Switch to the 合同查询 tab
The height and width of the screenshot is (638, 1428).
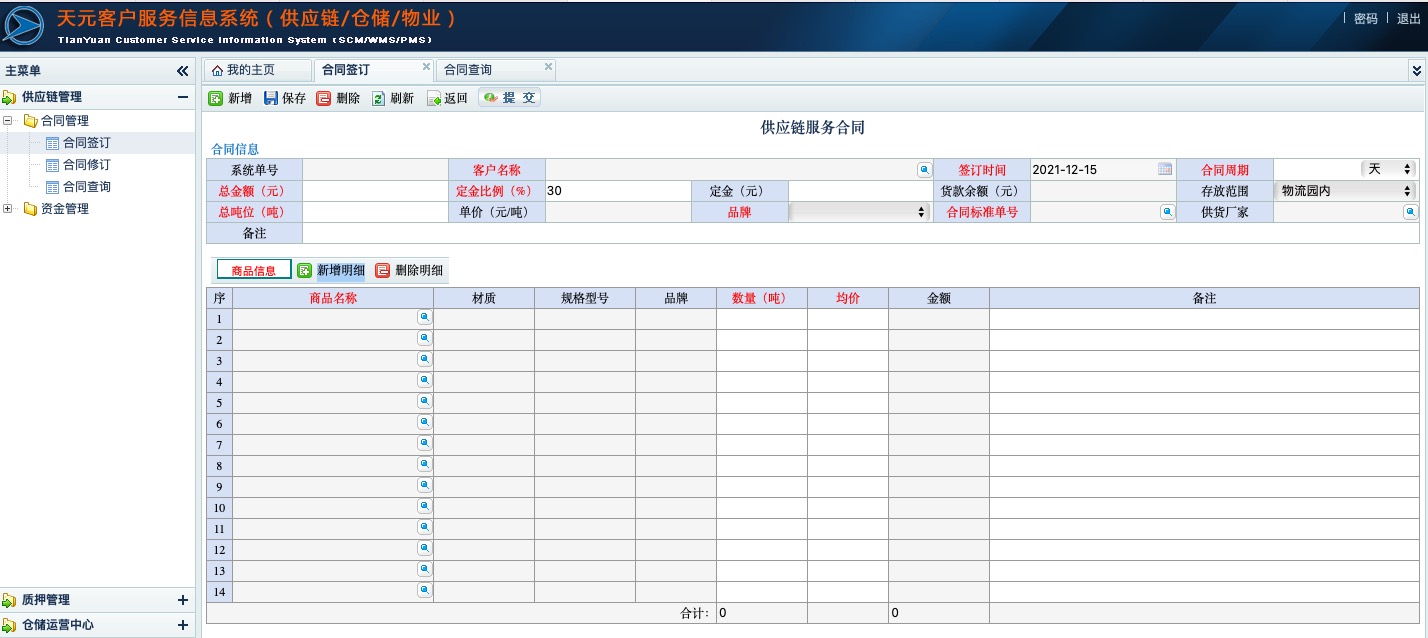(468, 70)
